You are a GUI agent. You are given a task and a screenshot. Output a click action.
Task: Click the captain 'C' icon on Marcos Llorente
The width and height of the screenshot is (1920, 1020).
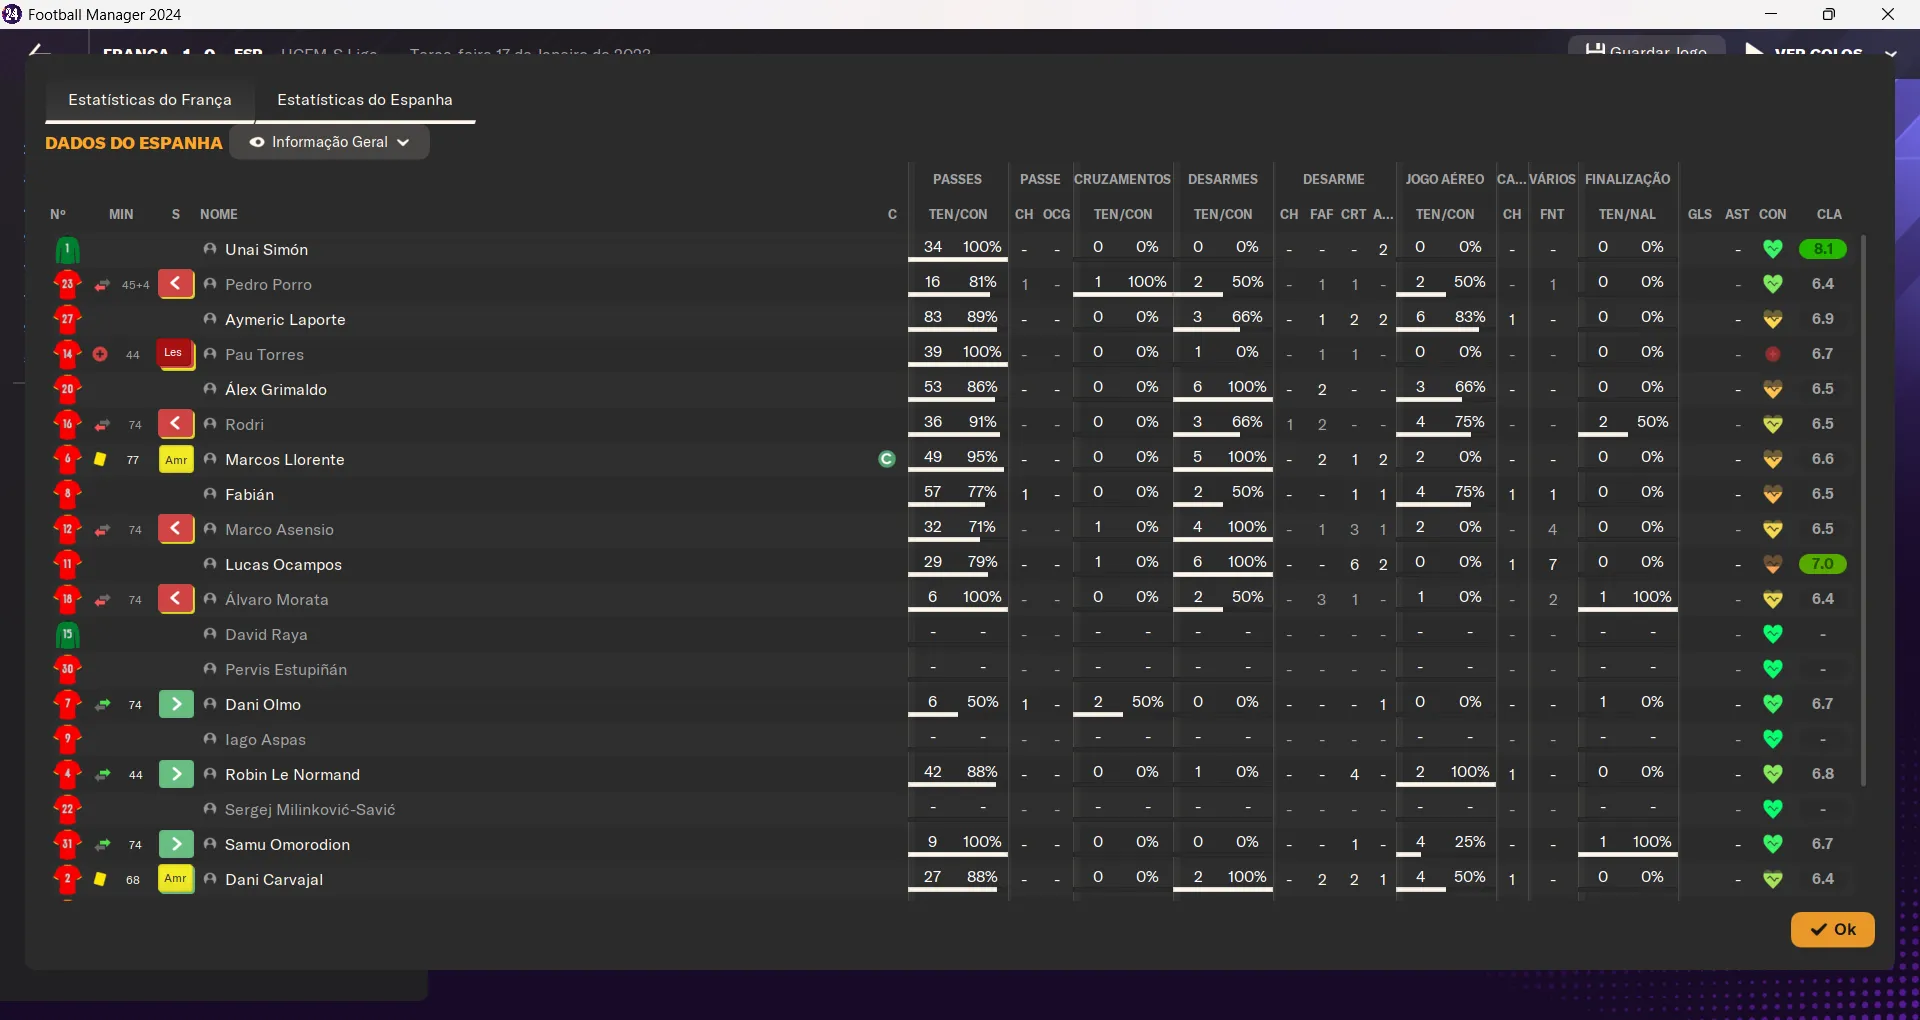point(887,459)
